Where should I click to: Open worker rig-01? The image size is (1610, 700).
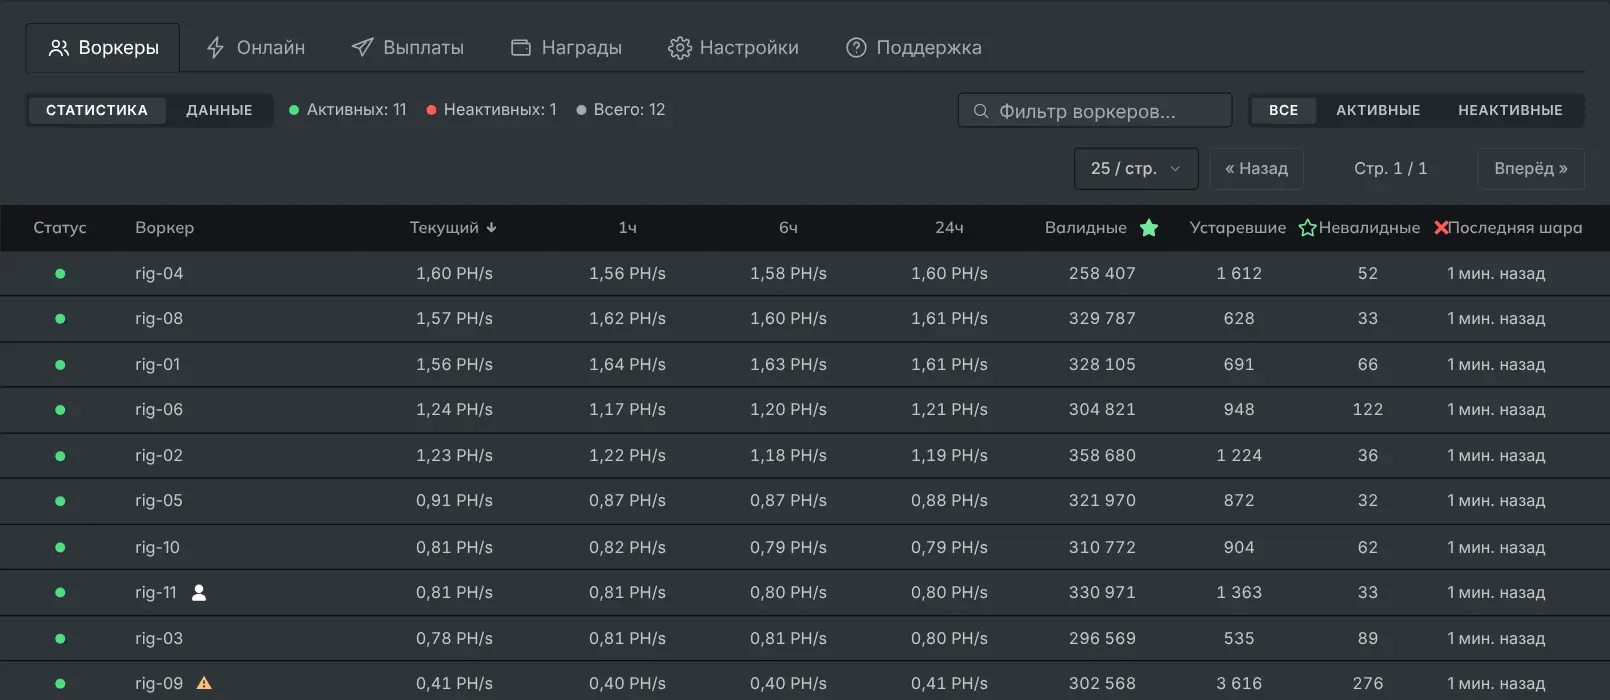click(x=158, y=365)
